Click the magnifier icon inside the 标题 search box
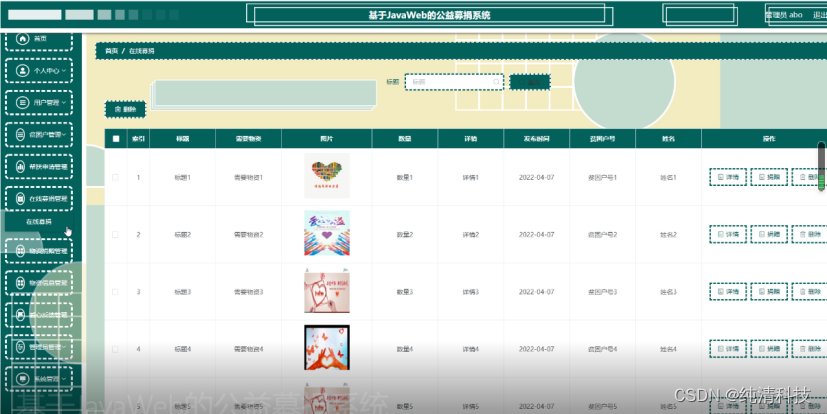Screen dimensions: 827x414 coord(496,82)
